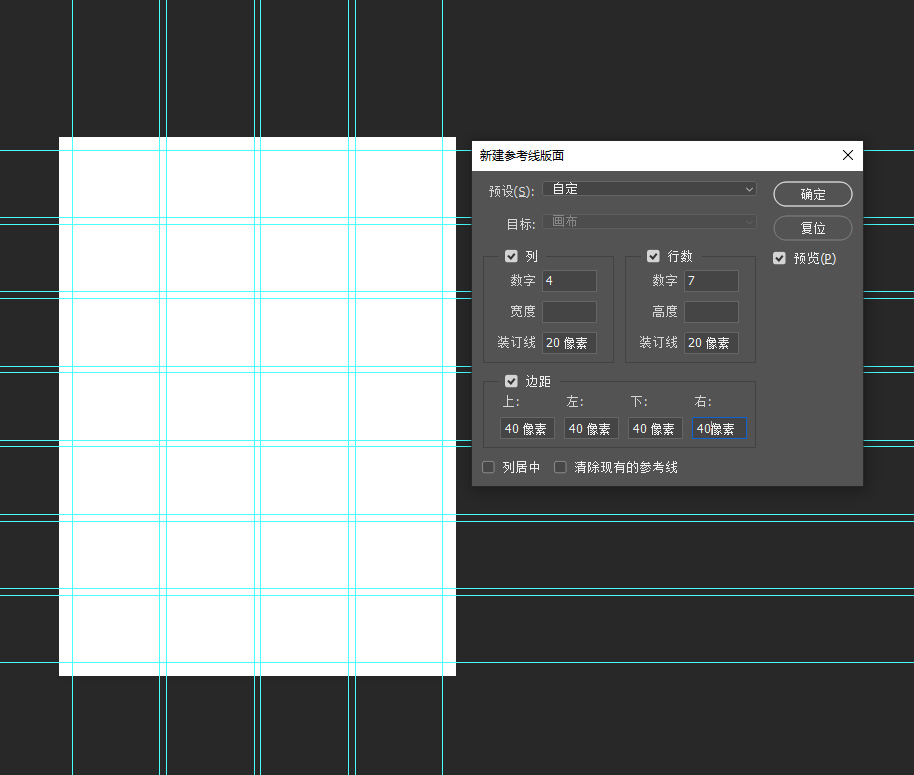Image resolution: width=914 pixels, height=775 pixels.
Task: Select the 装订线 field under 行数
Action: [x=711, y=343]
